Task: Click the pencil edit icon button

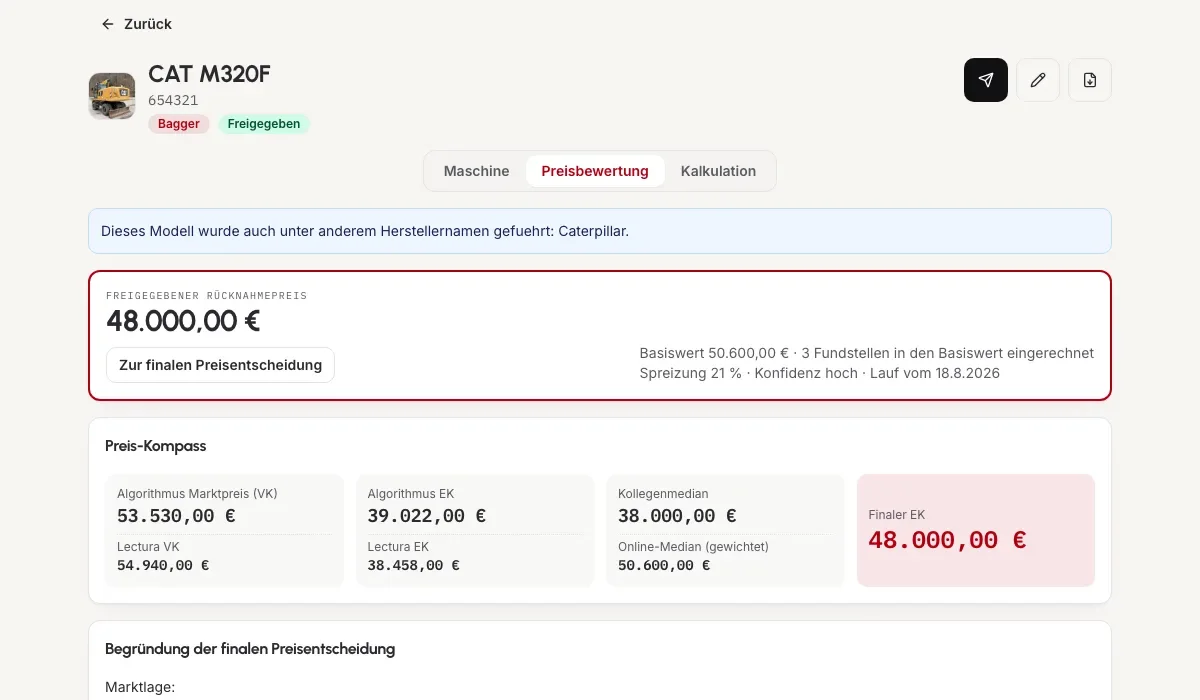Action: point(1038,80)
